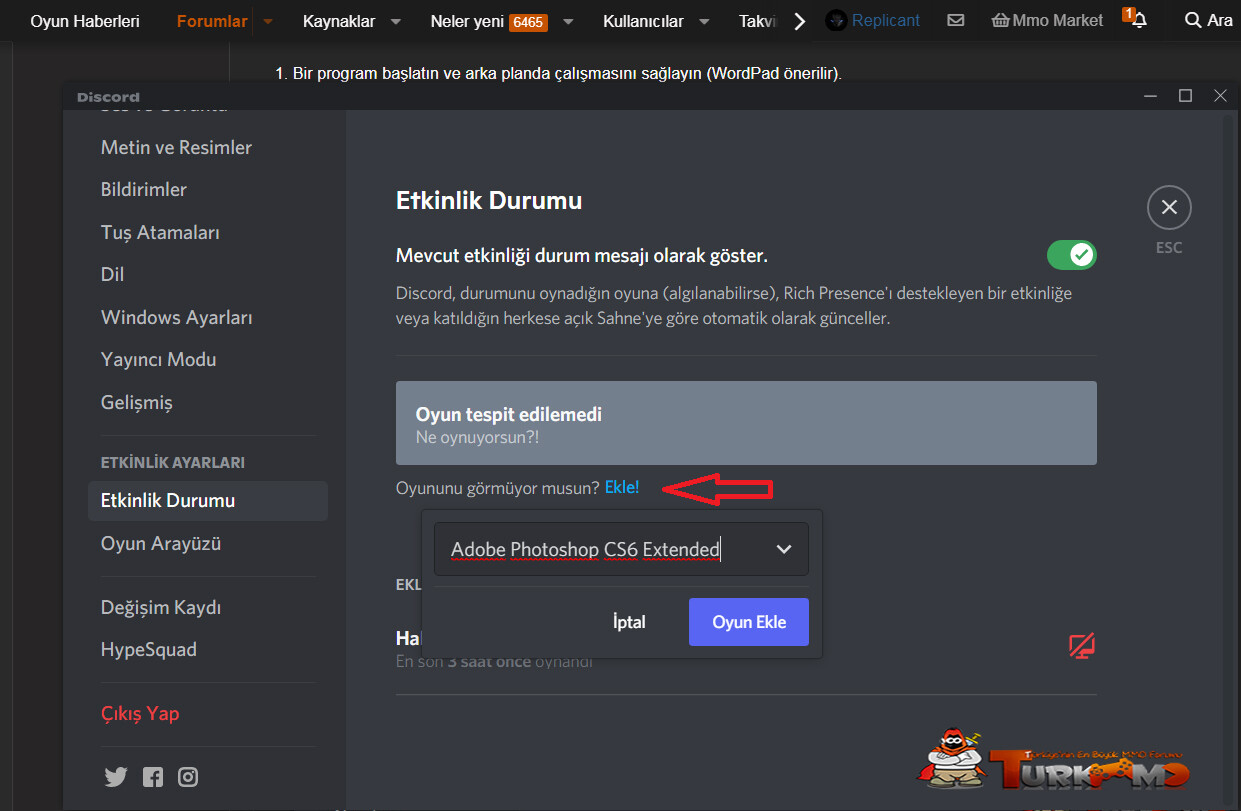Screen dimensions: 1241x811
Task: Open Discord's Twitter page icon
Action: coord(116,777)
